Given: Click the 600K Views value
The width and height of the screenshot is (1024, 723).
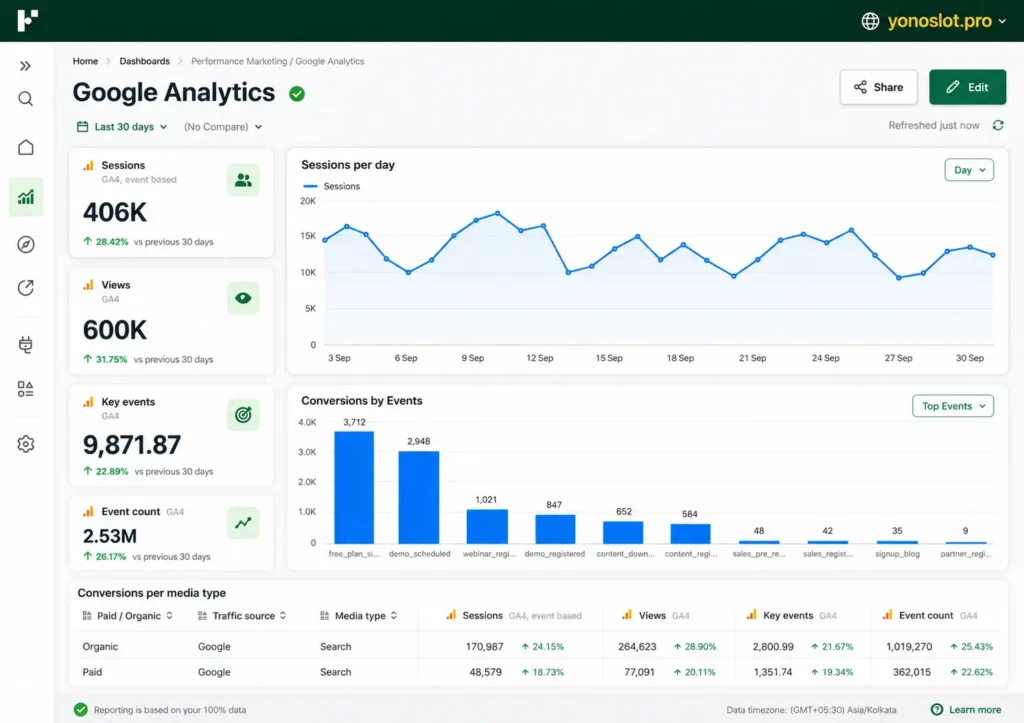Looking at the screenshot, I should (x=115, y=330).
